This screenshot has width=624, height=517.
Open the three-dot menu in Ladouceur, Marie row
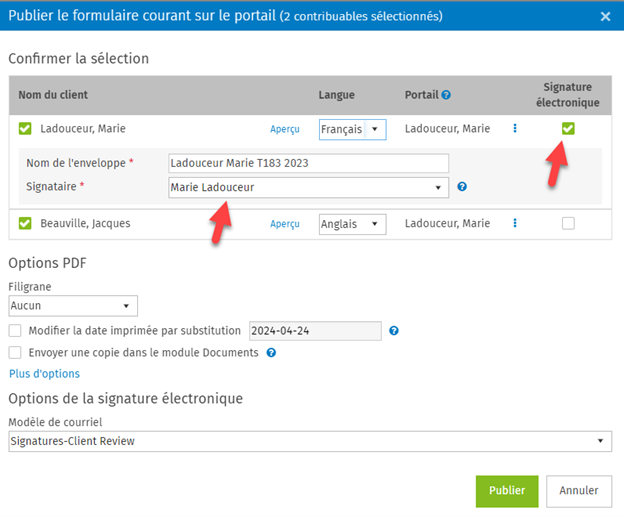tap(515, 128)
